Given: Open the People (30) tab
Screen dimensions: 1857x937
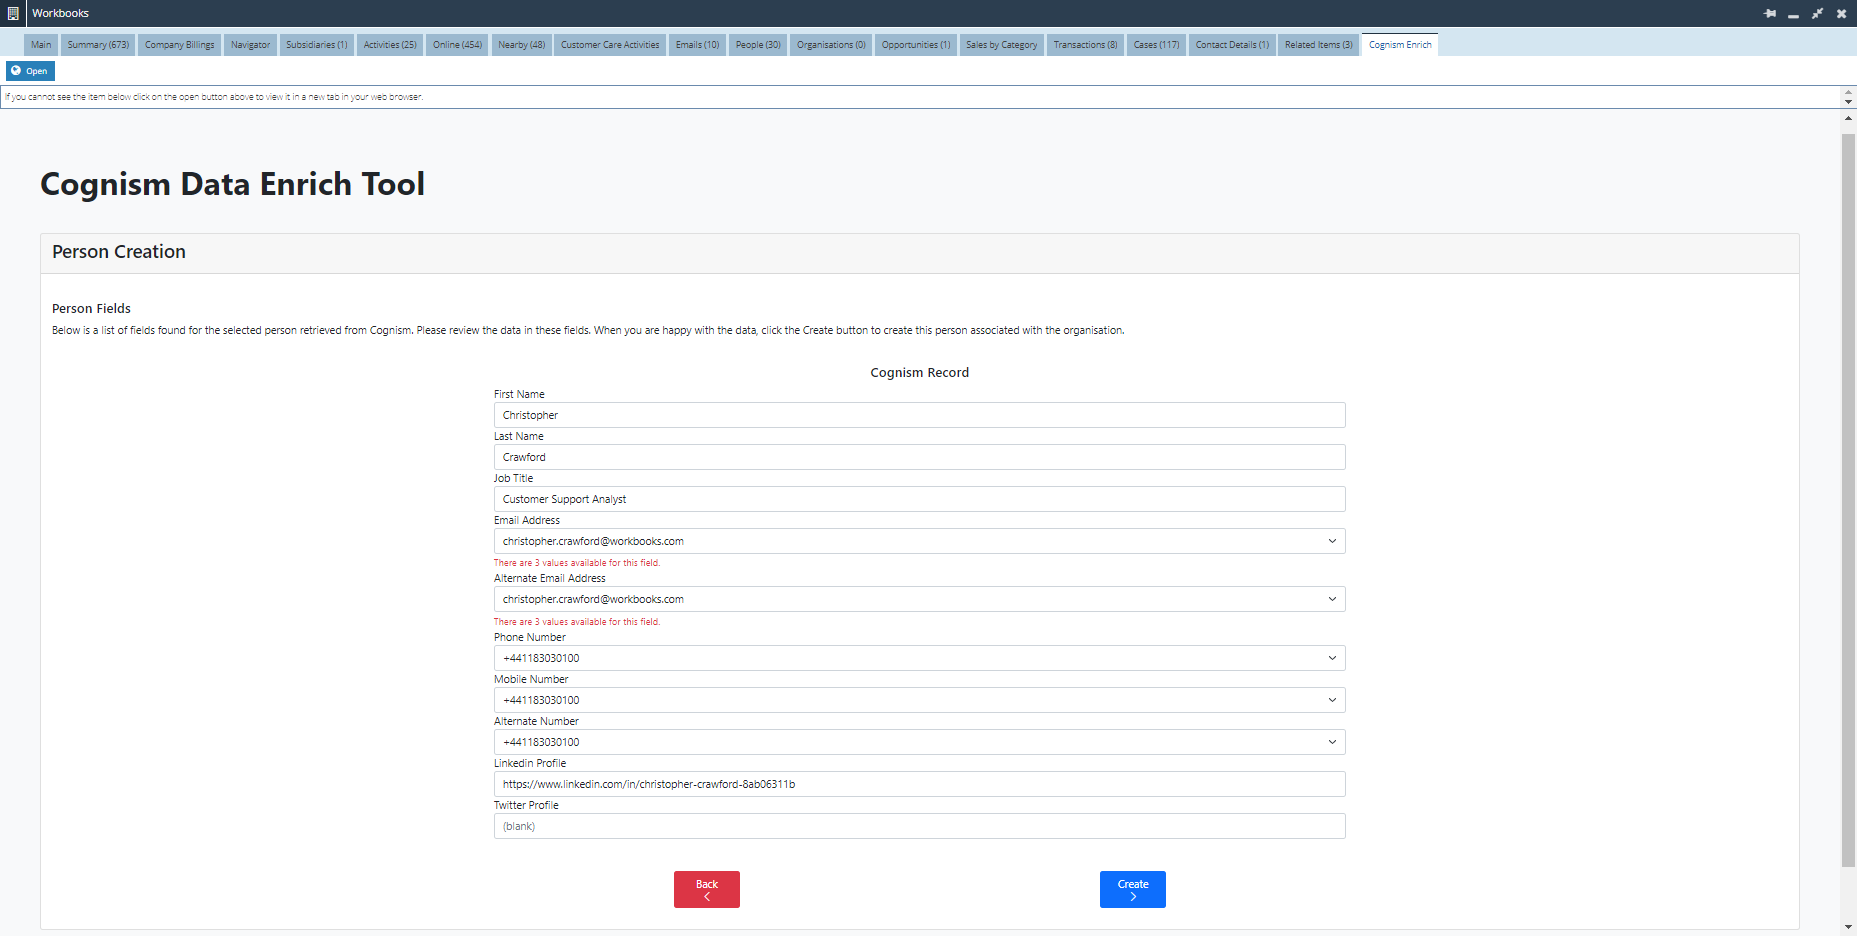Looking at the screenshot, I should (x=758, y=45).
